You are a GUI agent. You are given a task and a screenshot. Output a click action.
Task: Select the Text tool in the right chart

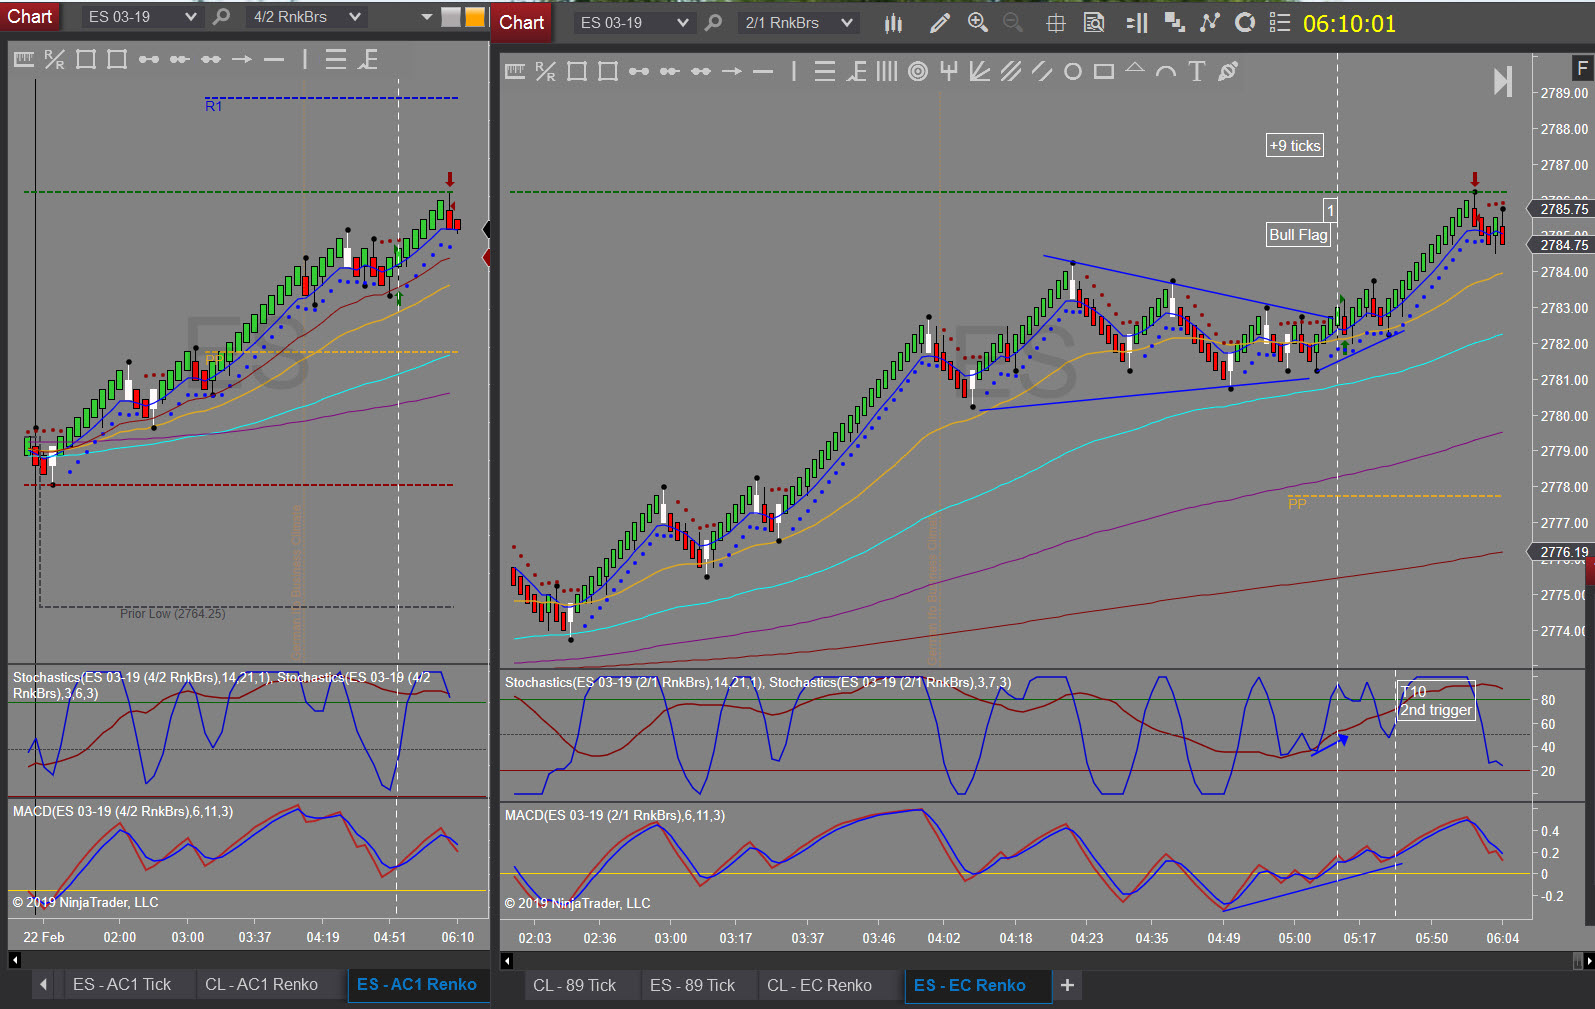pyautogui.click(x=1197, y=71)
